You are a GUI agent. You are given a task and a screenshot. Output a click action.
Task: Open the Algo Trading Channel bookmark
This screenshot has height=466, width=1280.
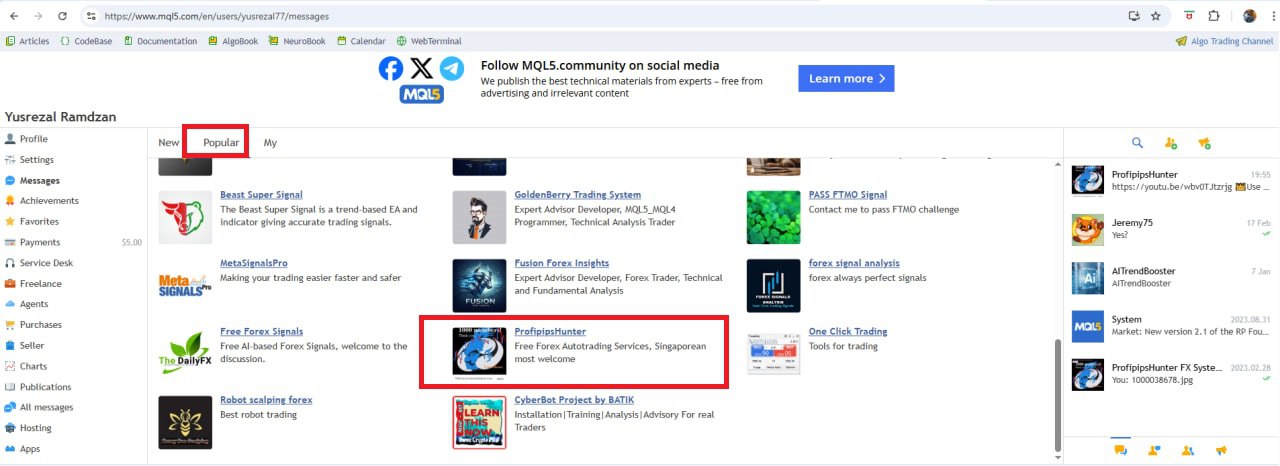click(1225, 41)
